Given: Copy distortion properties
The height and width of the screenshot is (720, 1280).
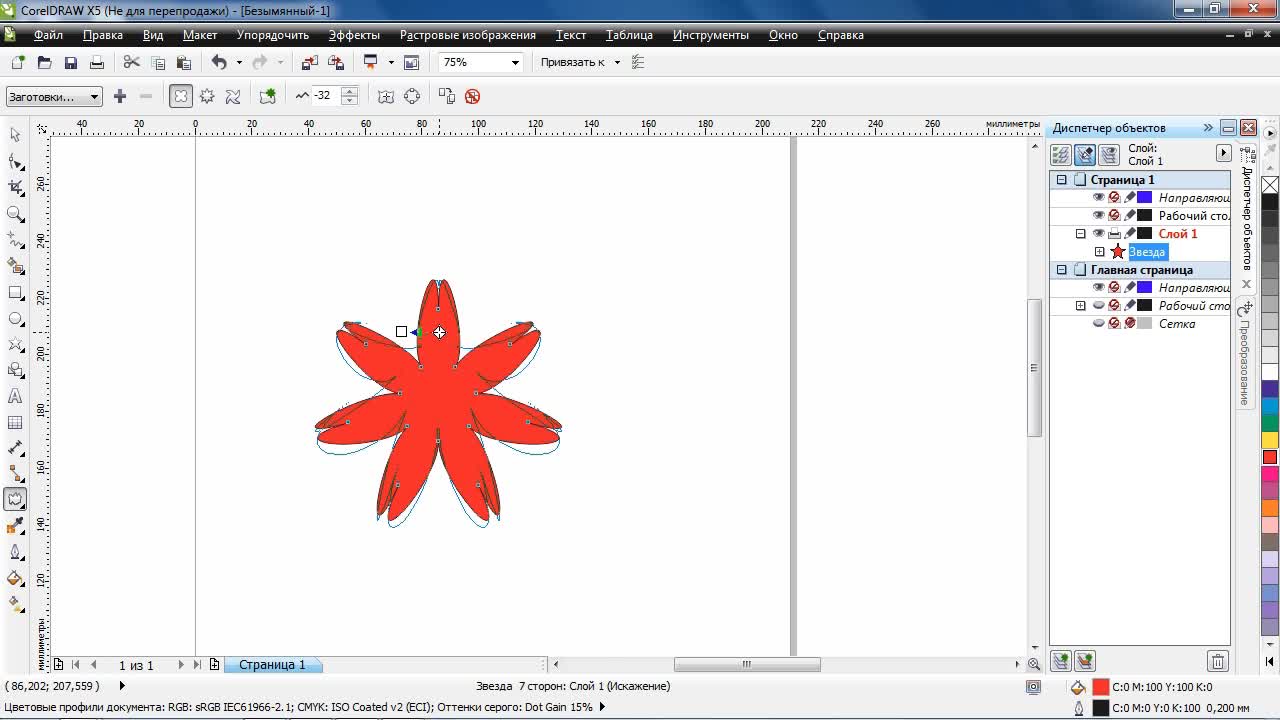Looking at the screenshot, I should pyautogui.click(x=447, y=96).
